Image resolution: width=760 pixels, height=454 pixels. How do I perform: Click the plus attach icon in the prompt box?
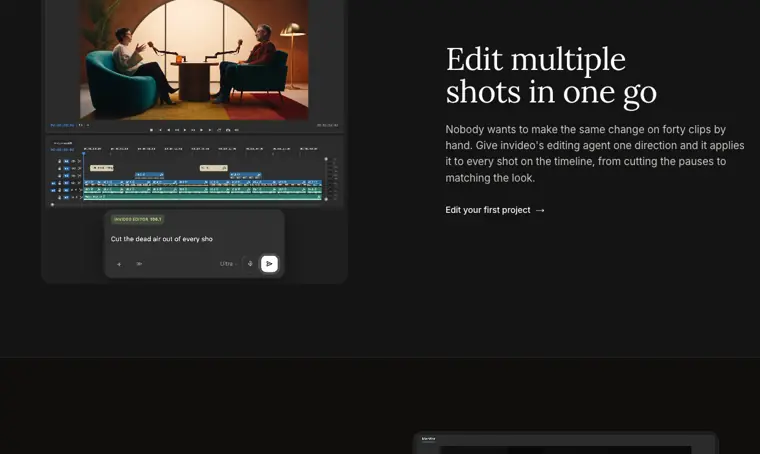119,264
